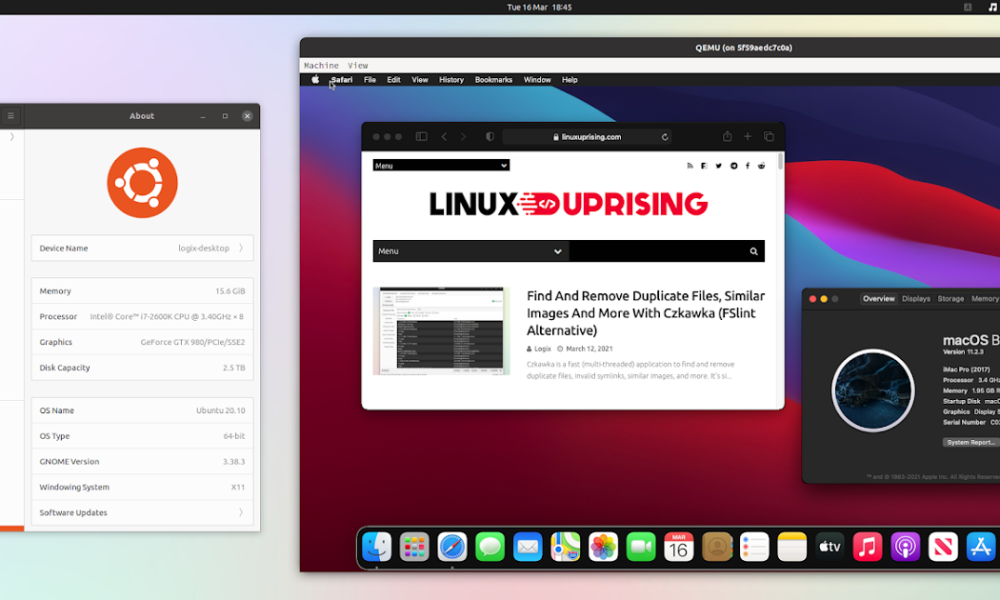Open the Photos app in the dock
The image size is (1000, 600).
(x=603, y=546)
